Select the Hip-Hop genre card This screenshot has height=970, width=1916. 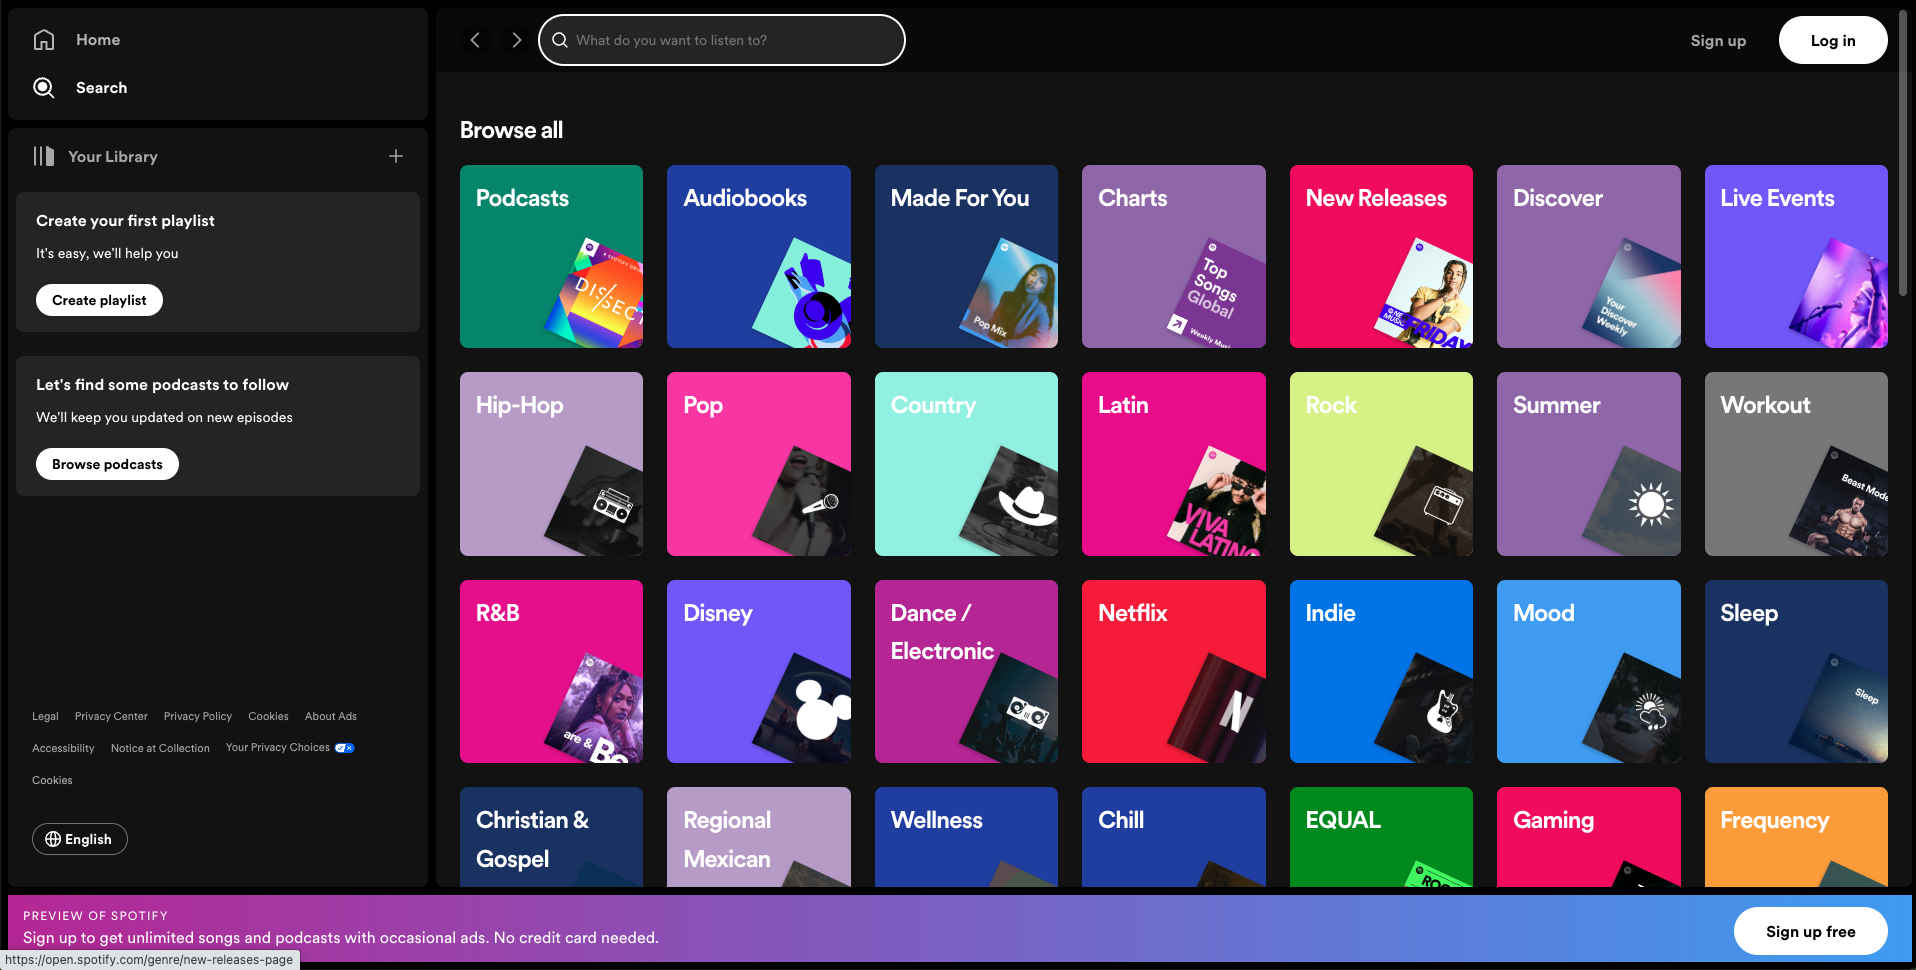pyautogui.click(x=551, y=463)
